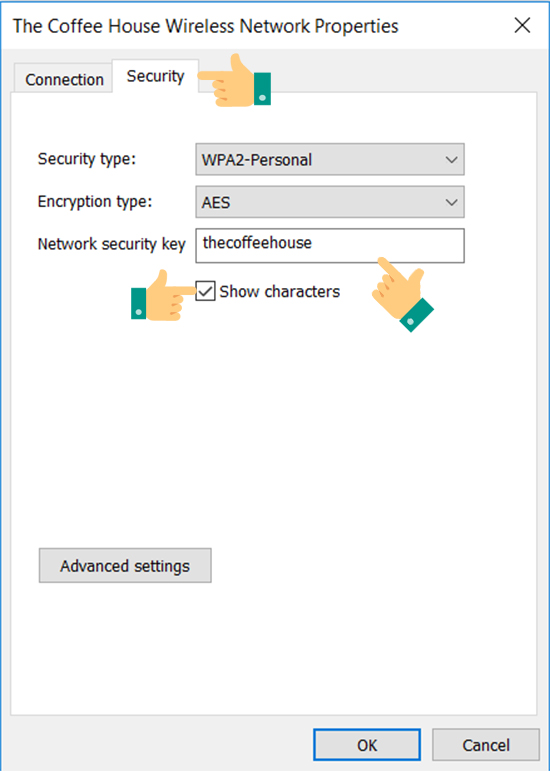
Task: Click the Cancel button
Action: pos(486,745)
